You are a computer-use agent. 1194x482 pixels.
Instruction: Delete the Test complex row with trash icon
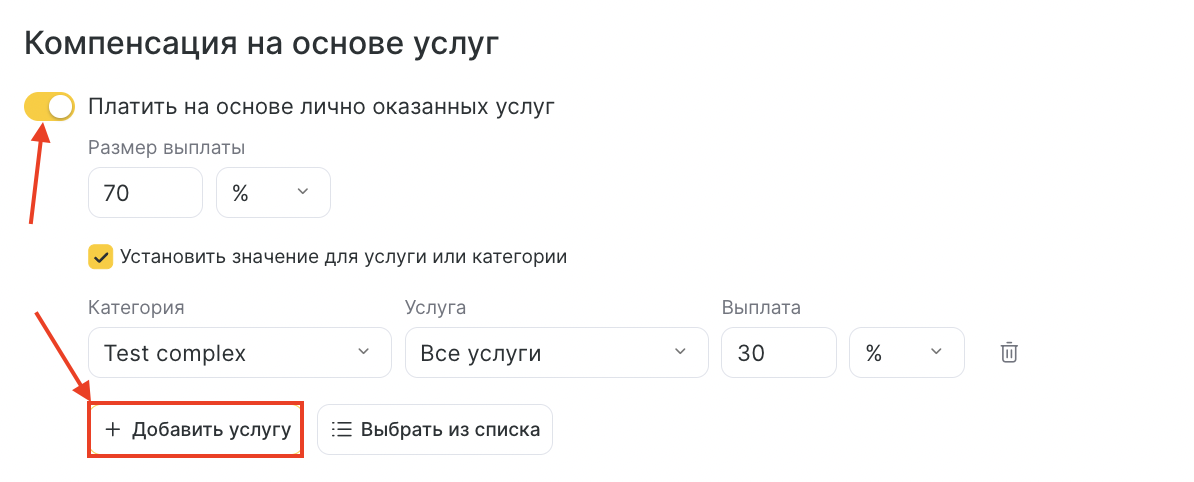(1009, 353)
